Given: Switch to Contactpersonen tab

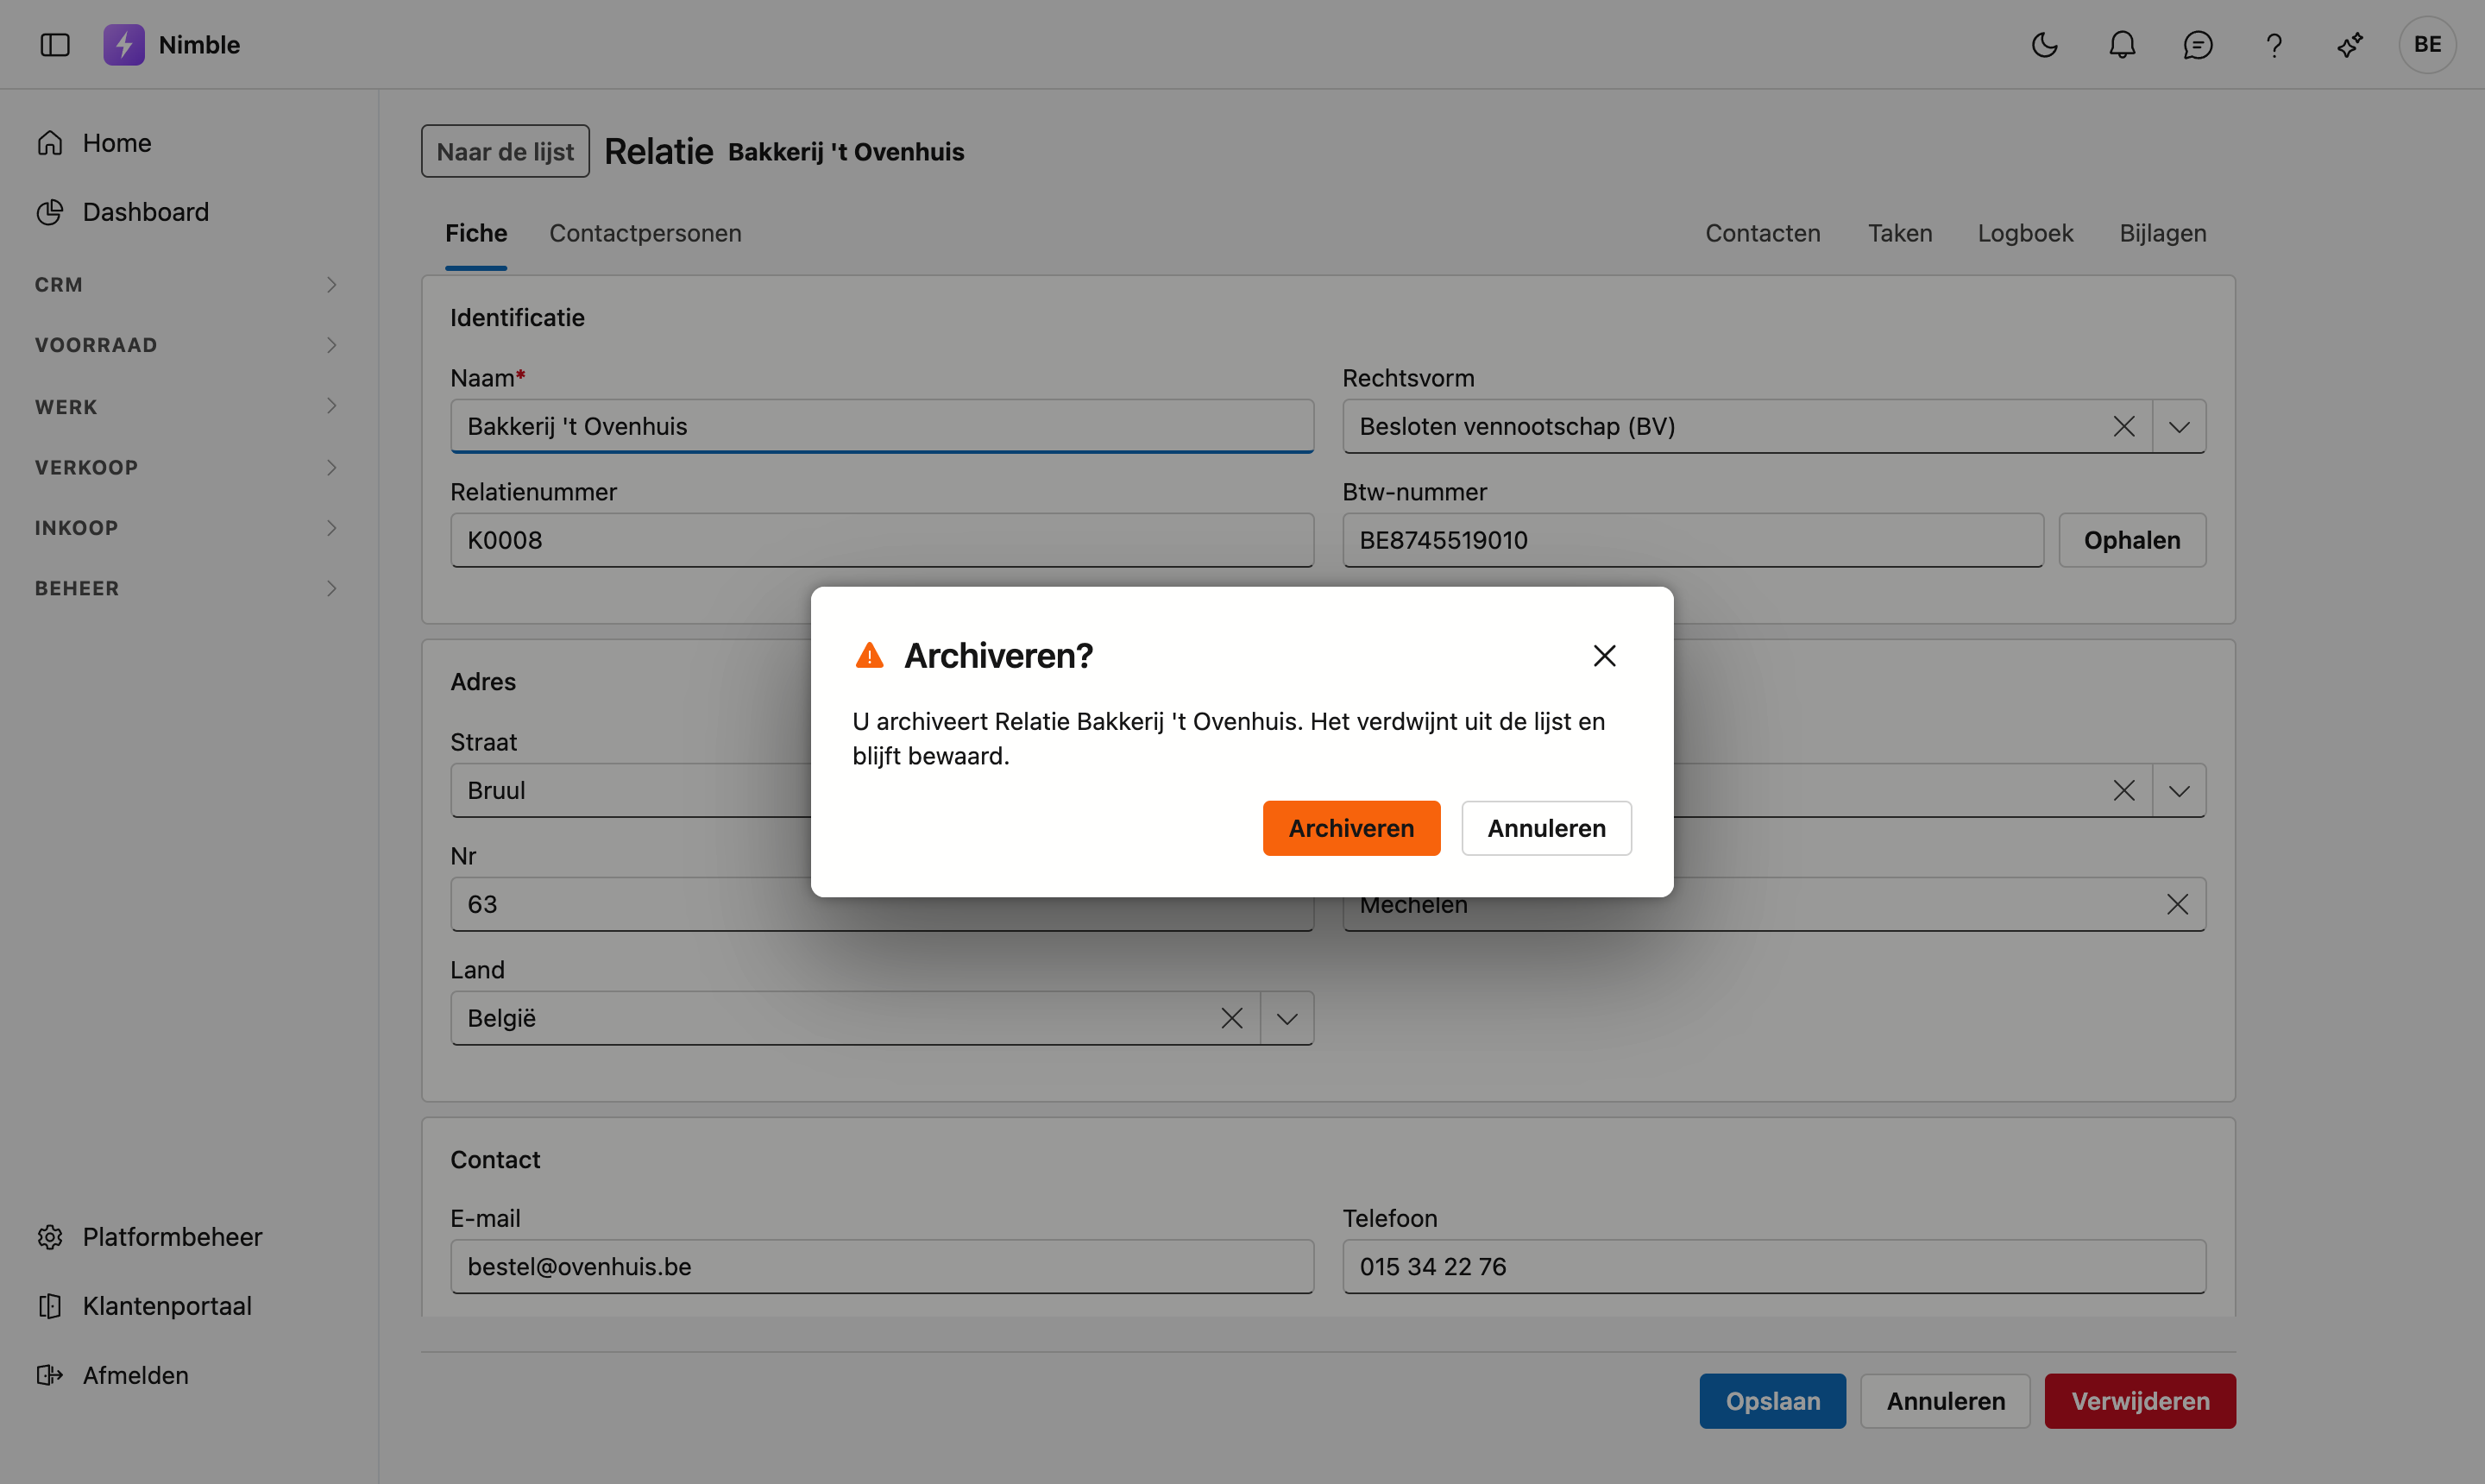Looking at the screenshot, I should 645,233.
